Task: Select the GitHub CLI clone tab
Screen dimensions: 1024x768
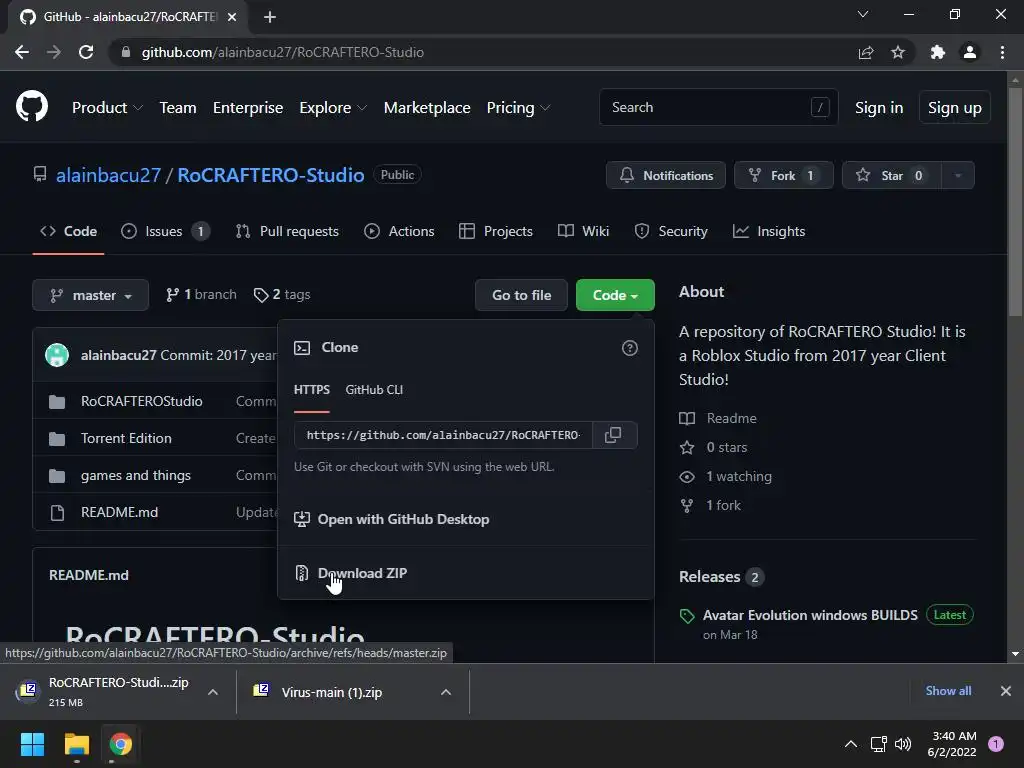Action: pos(374,390)
